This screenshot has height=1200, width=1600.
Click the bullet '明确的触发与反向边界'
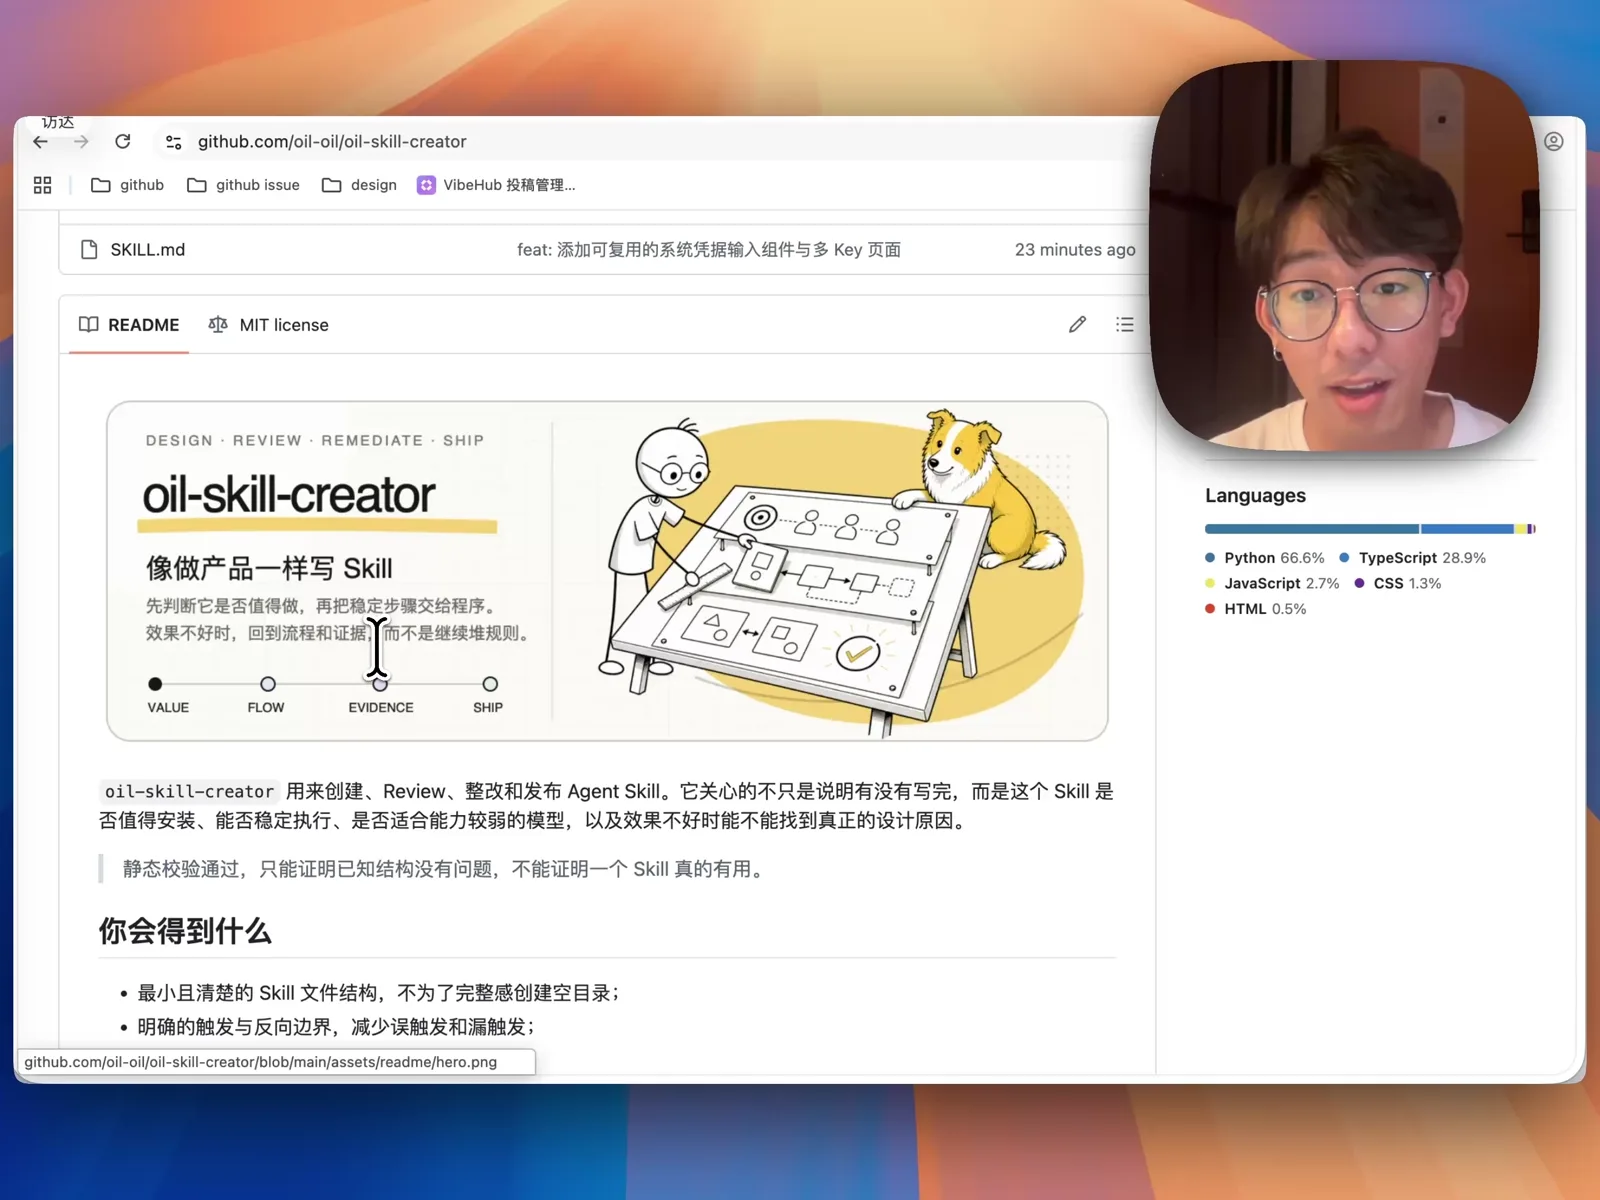click(x=336, y=1027)
